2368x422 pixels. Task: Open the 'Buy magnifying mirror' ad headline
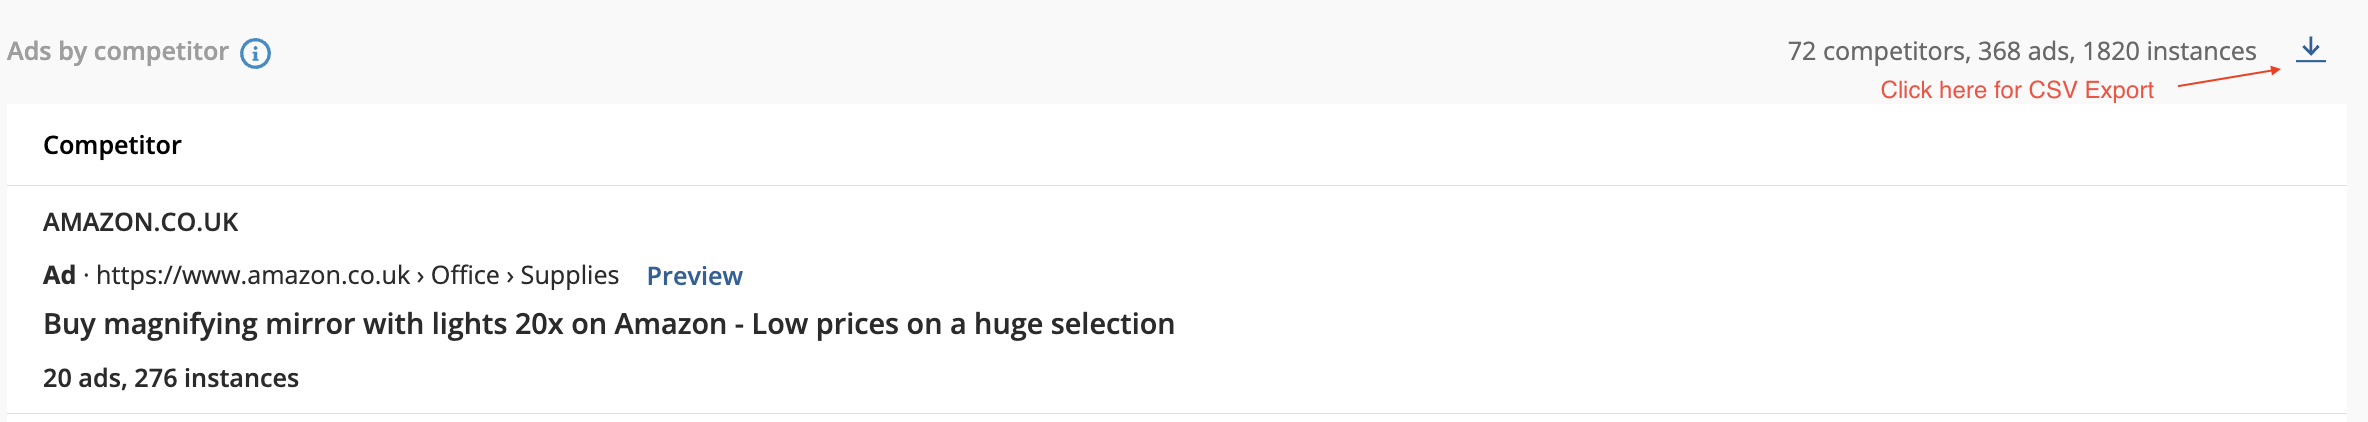pos(609,324)
